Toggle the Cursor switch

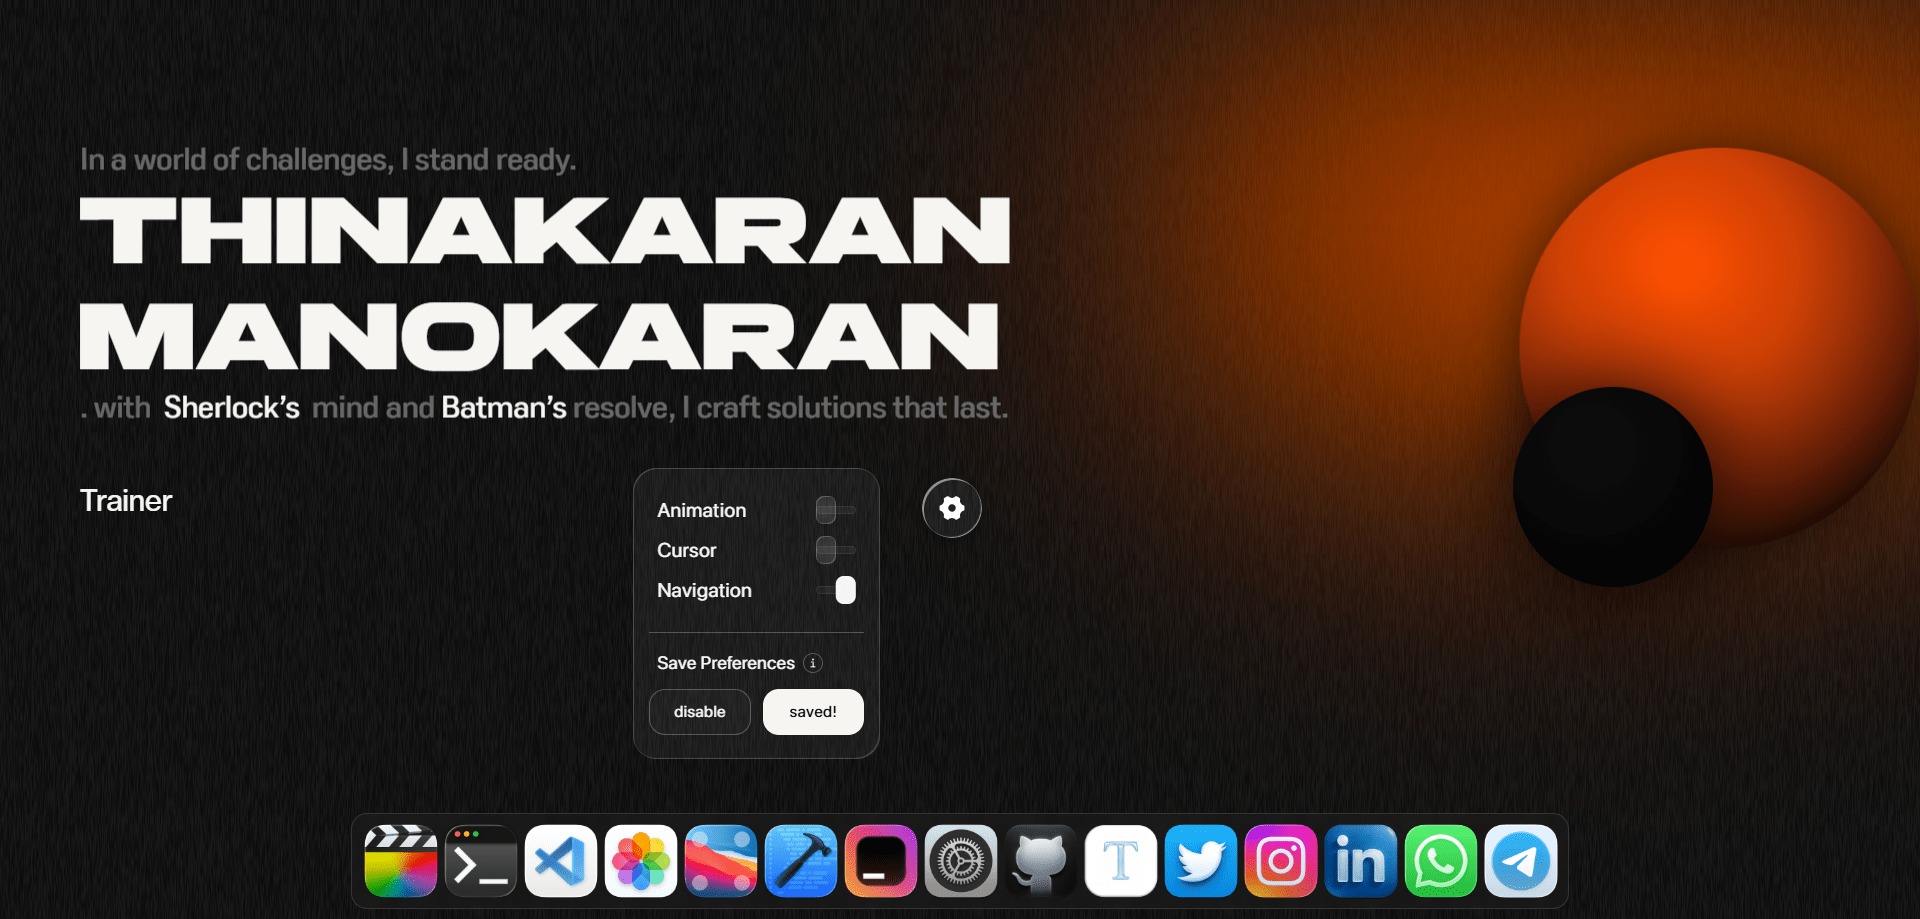[836, 550]
